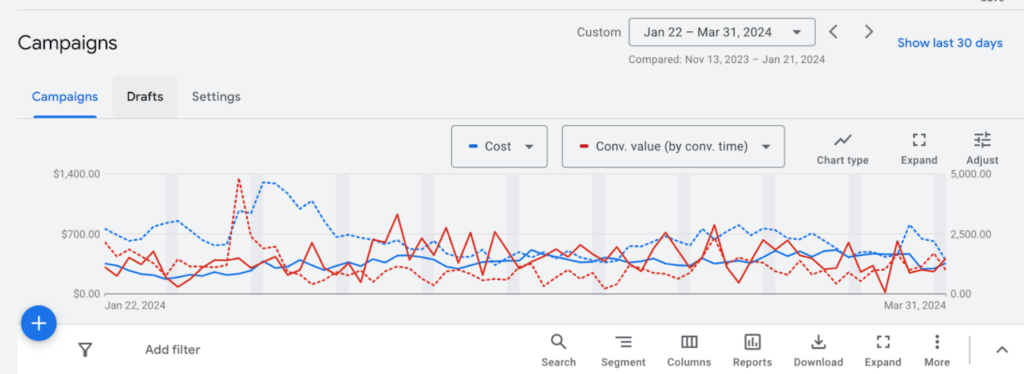Switch to the Drafts tab

[x=145, y=97]
